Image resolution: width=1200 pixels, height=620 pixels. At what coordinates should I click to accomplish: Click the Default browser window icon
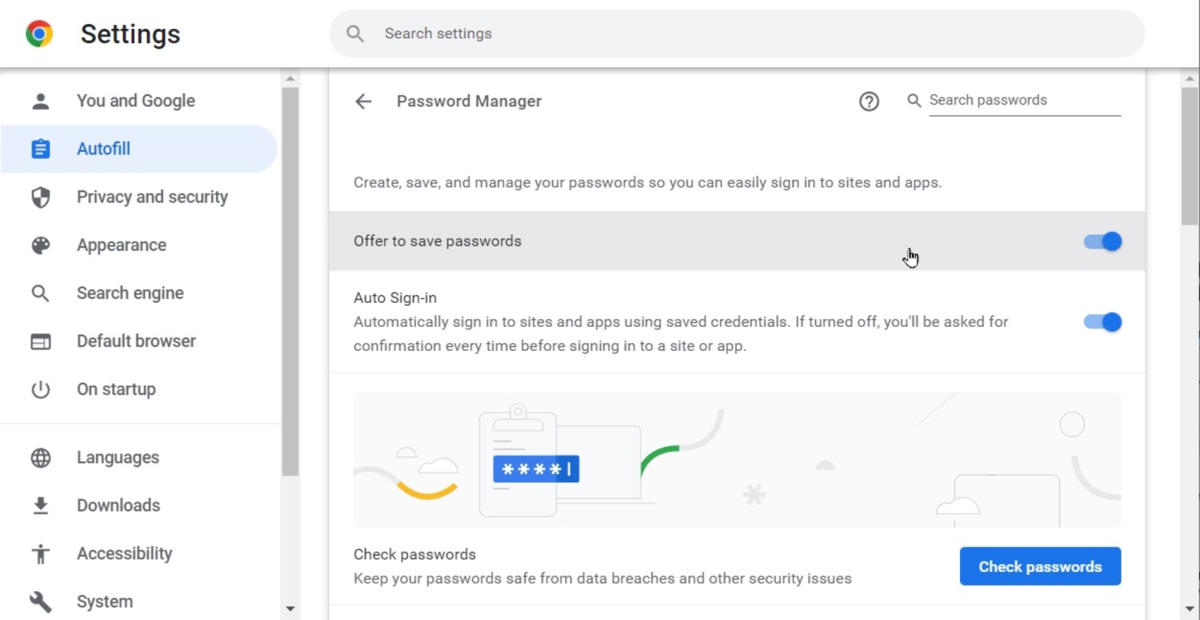click(x=41, y=341)
